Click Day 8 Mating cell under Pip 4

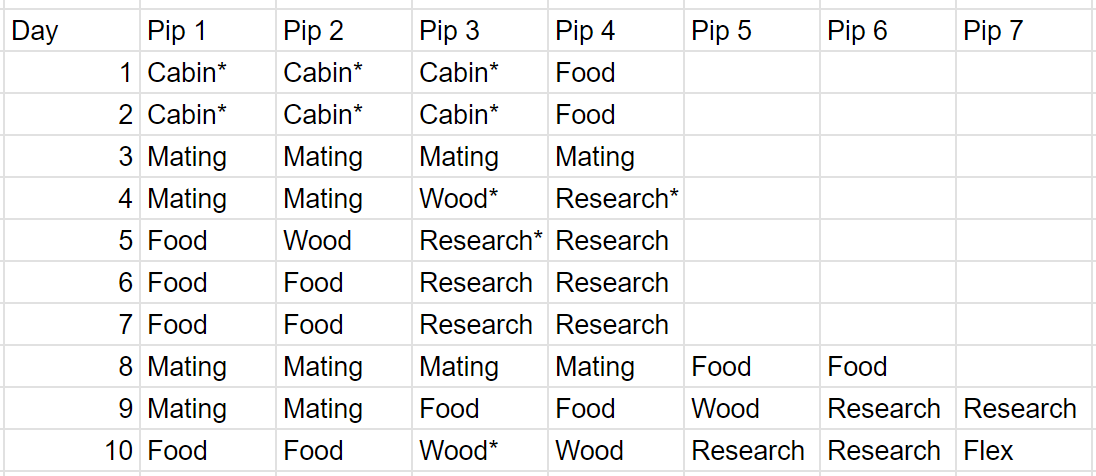point(615,367)
